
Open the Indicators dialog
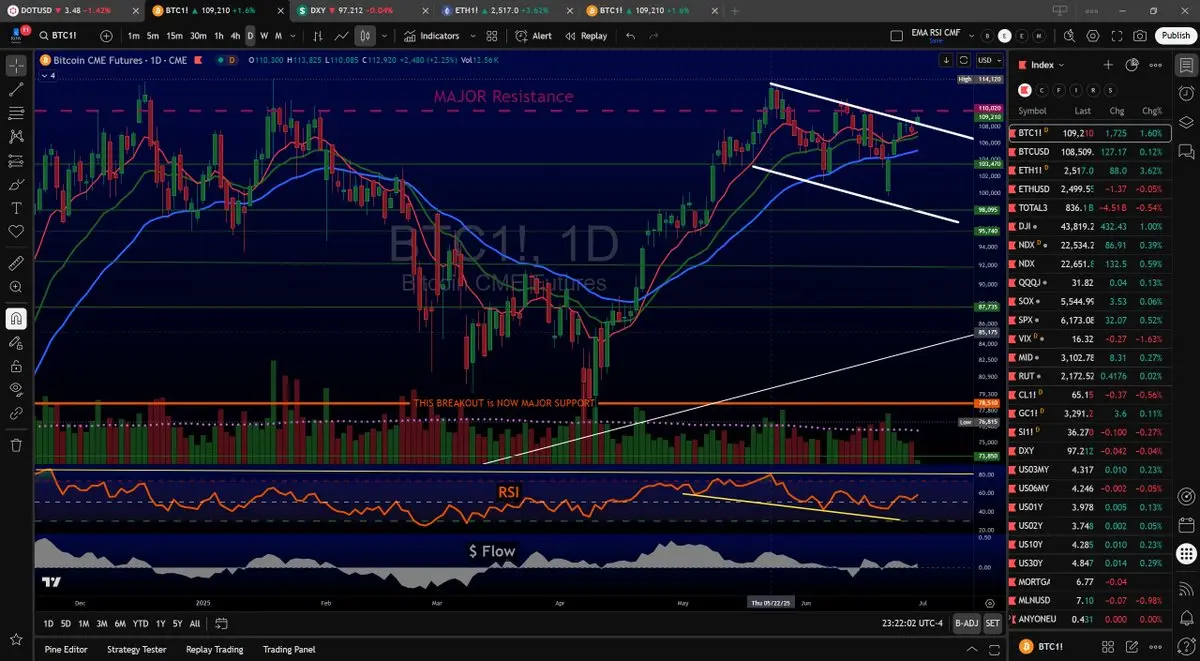(432, 36)
